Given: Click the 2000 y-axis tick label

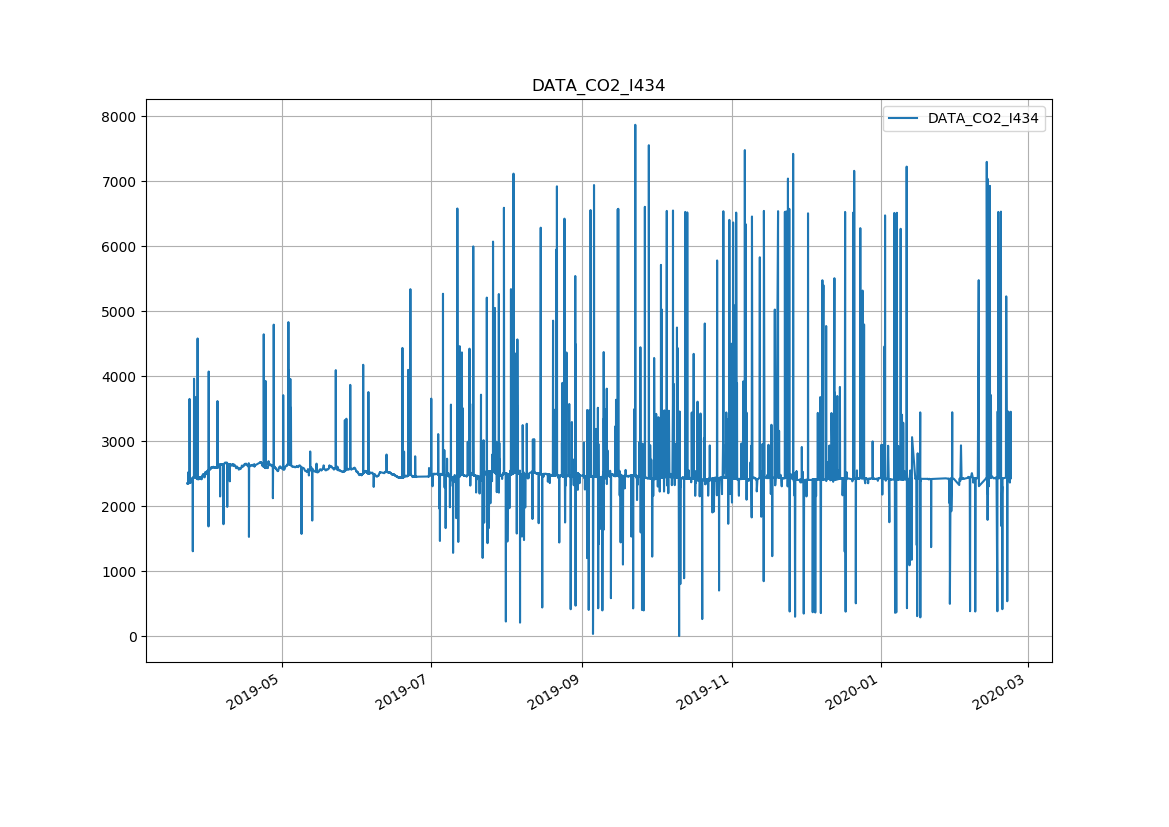Looking at the screenshot, I should pos(120,507).
